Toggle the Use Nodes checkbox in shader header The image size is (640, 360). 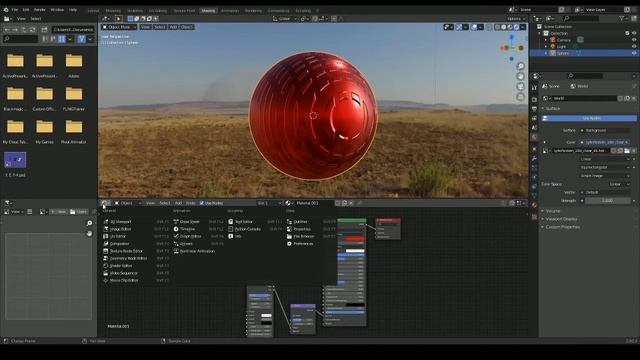[x=202, y=203]
